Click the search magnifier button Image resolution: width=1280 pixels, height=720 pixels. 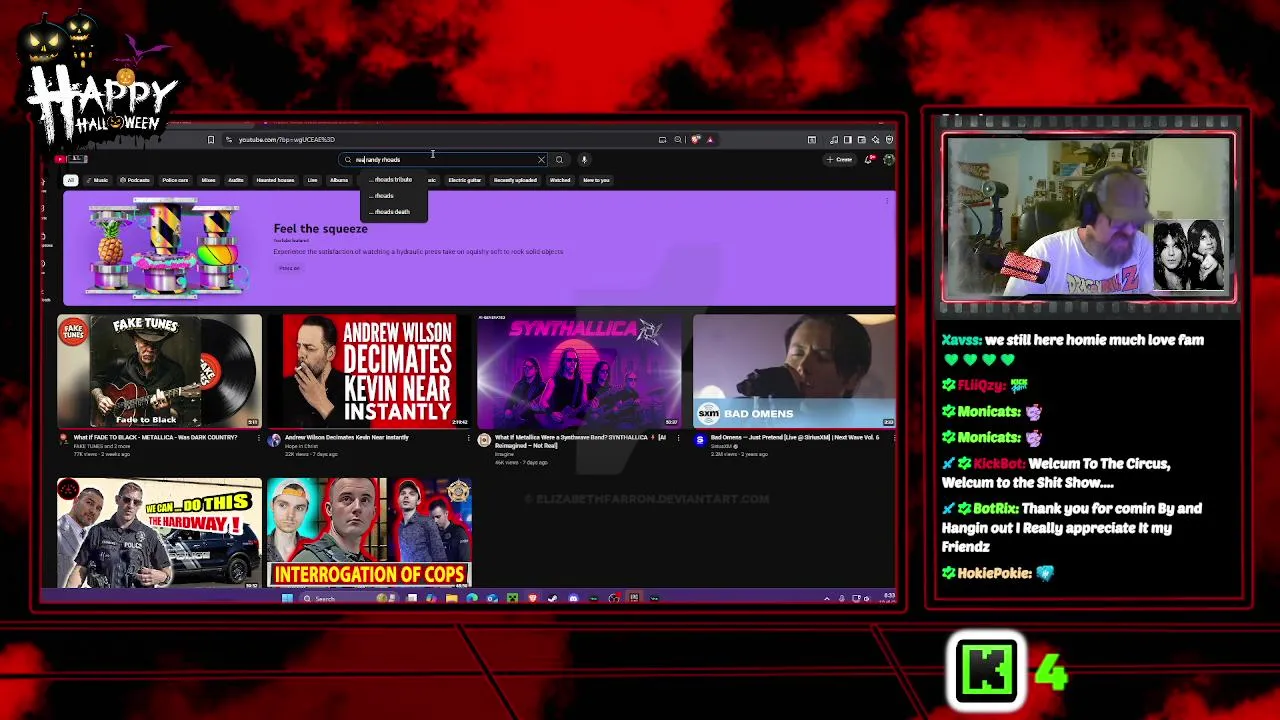pyautogui.click(x=559, y=159)
